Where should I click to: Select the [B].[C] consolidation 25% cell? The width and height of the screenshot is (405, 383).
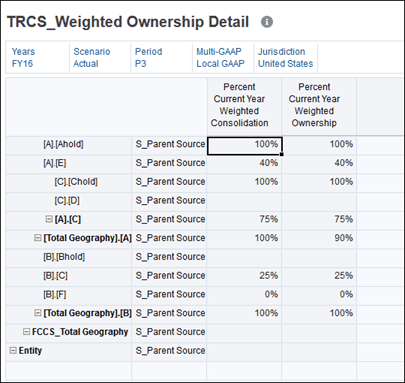tap(244, 277)
